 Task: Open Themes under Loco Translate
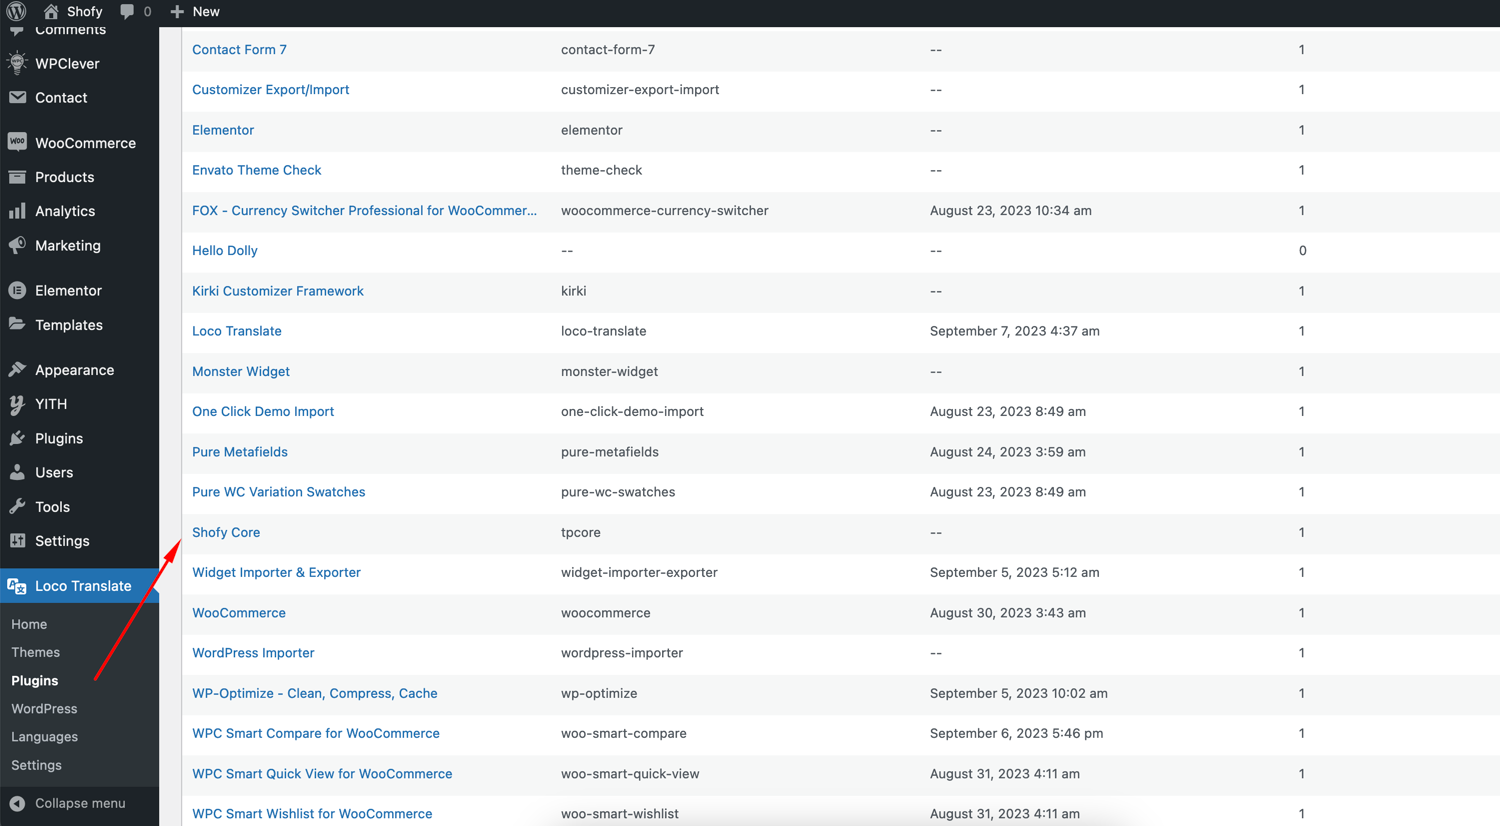tap(35, 652)
